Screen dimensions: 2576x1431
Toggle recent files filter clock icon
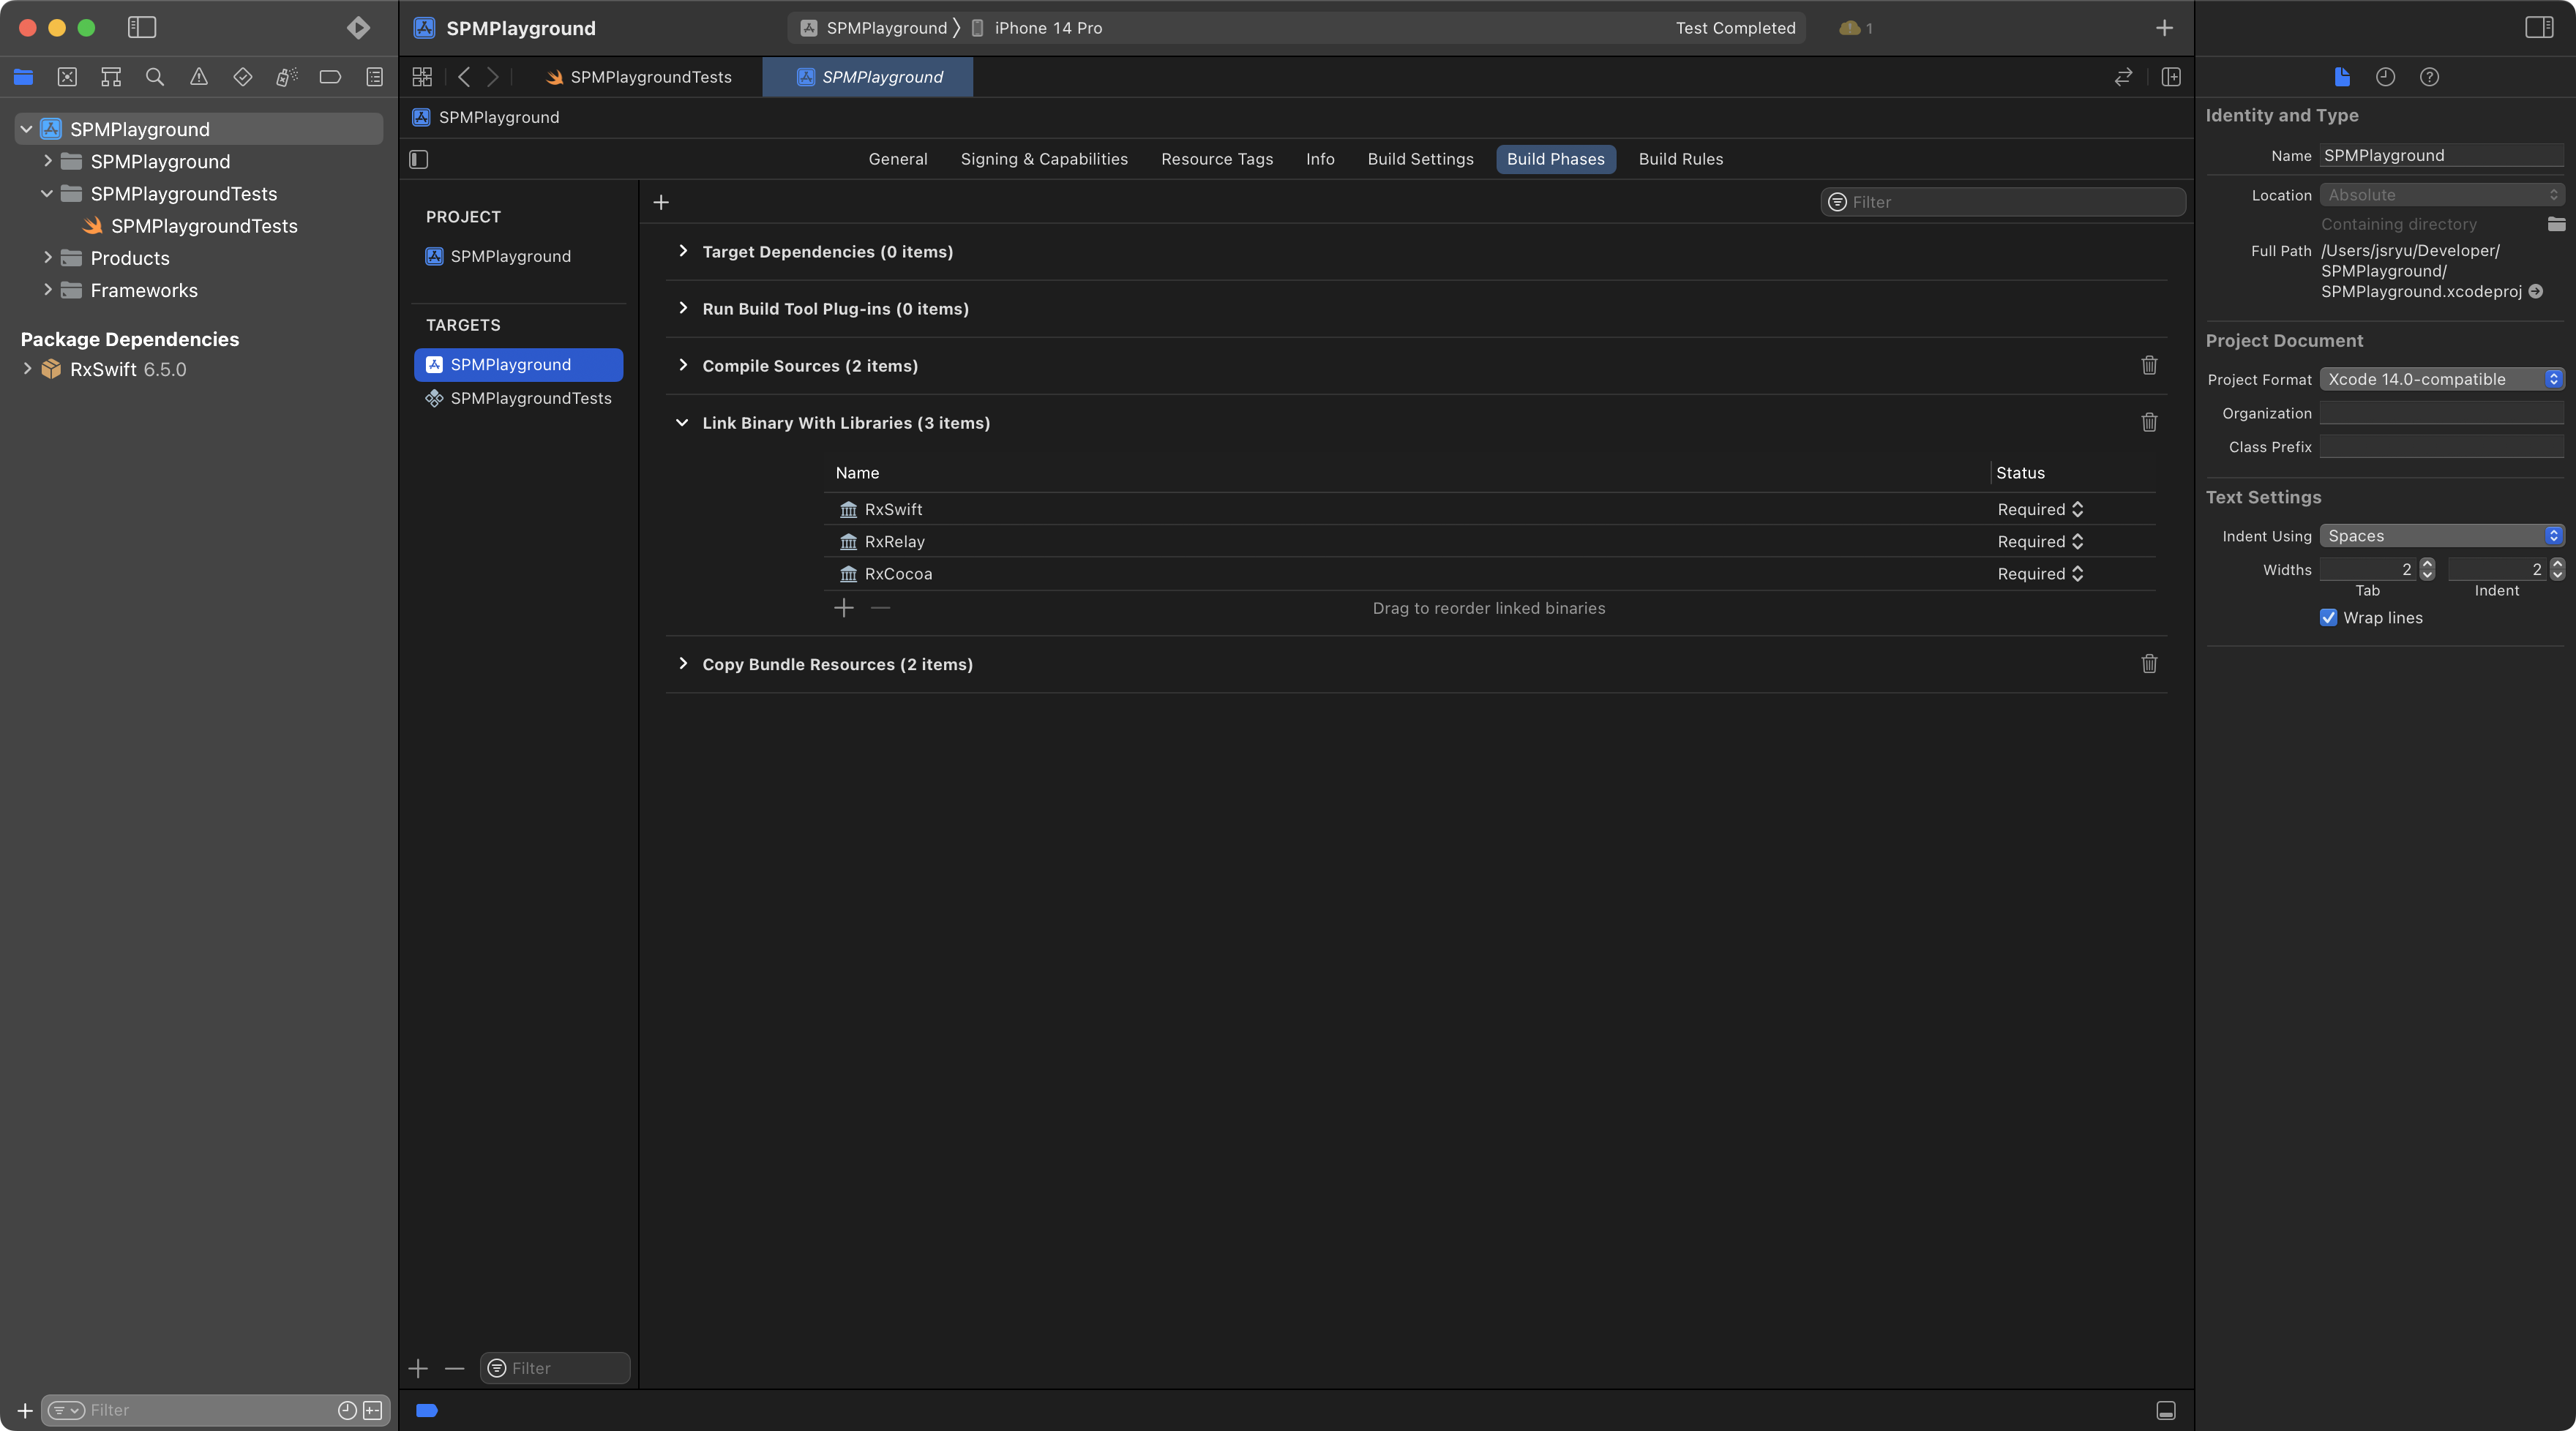347,1410
